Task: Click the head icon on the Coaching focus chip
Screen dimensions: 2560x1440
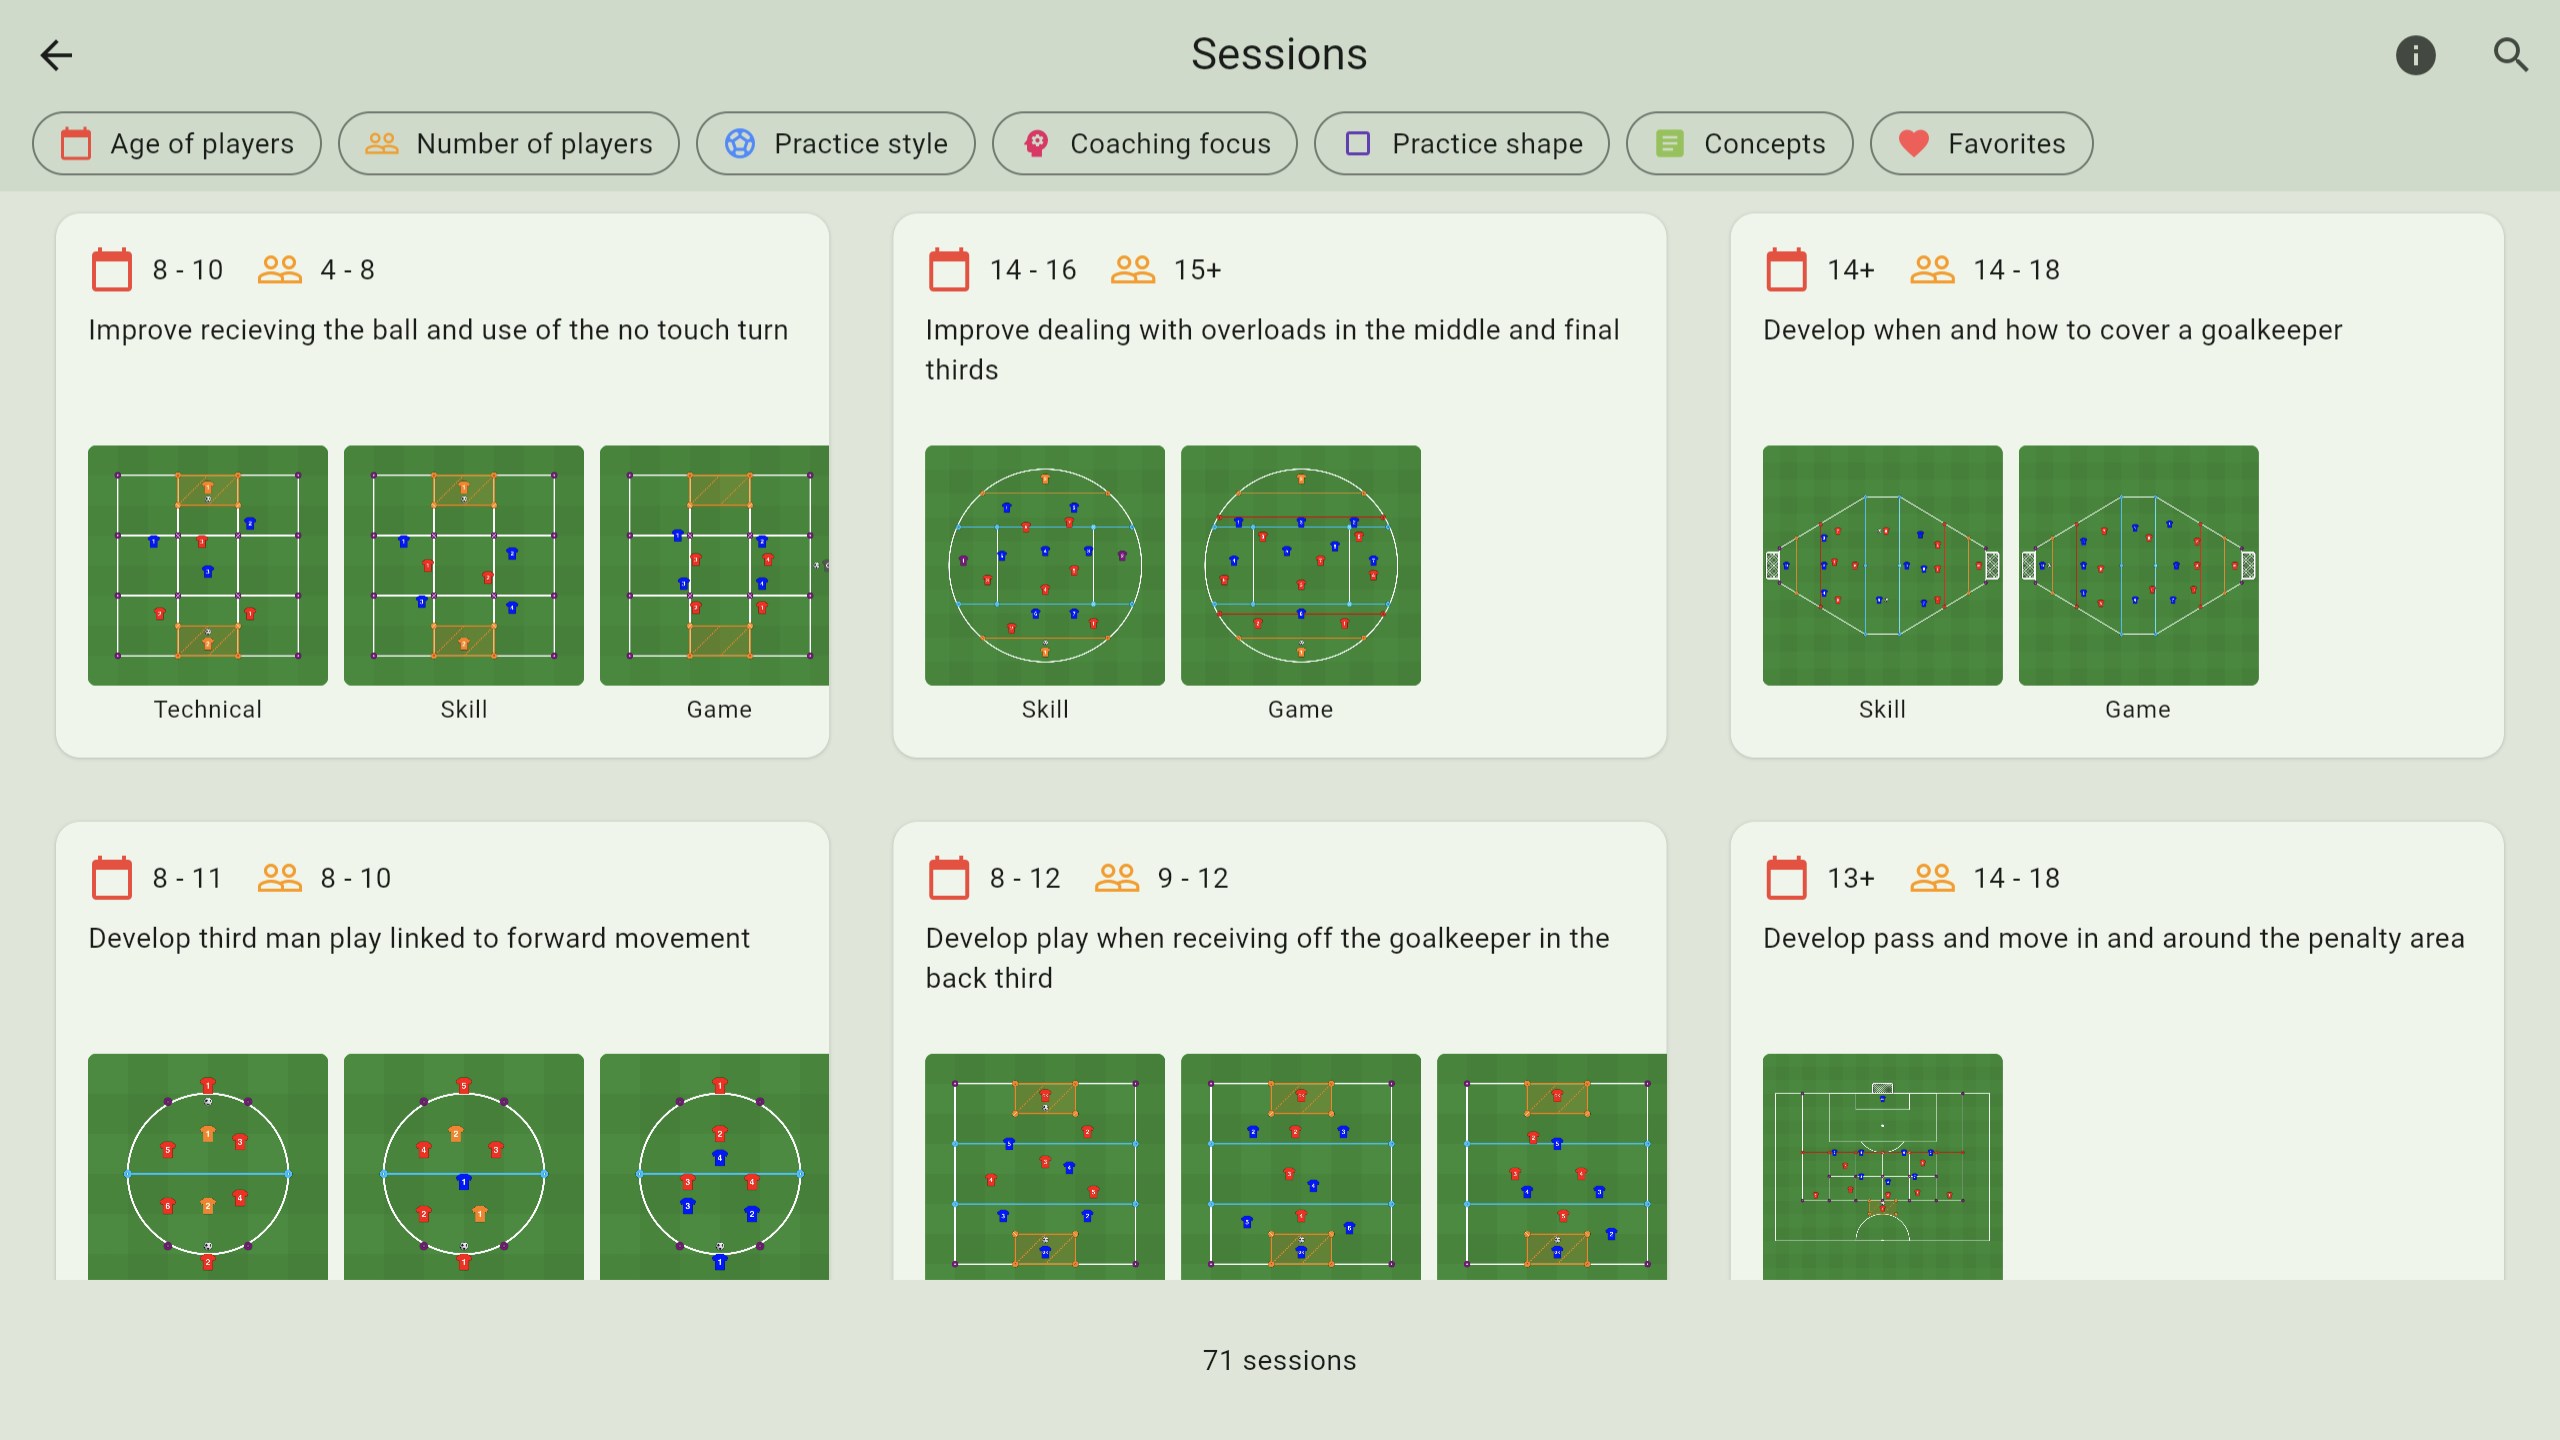Action: pyautogui.click(x=1036, y=144)
